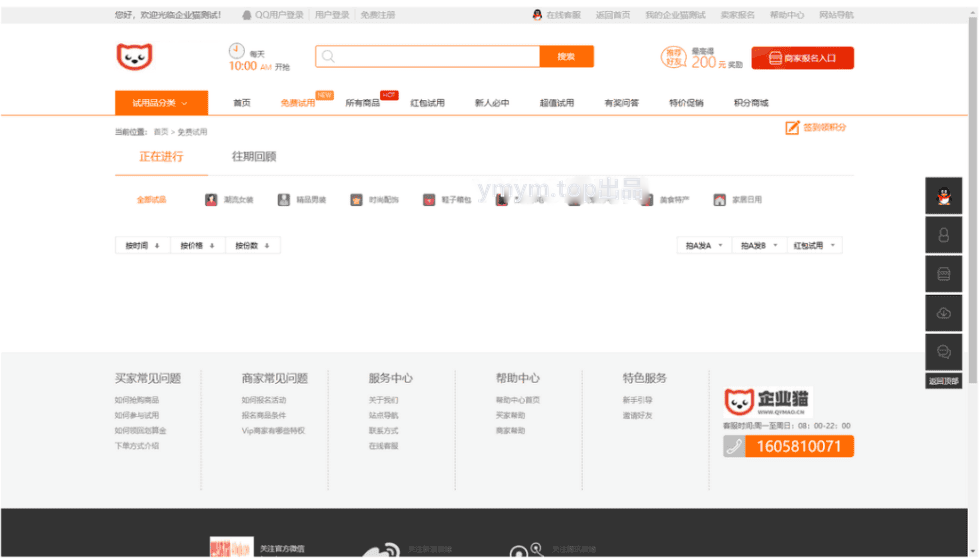The width and height of the screenshot is (980, 560).
Task: Click the user profile icon in right sidebar
Action: click(x=944, y=235)
